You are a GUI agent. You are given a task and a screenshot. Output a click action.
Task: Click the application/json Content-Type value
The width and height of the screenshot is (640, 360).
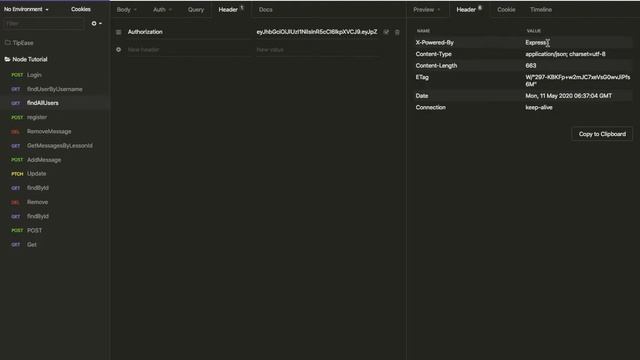pyautogui.click(x=565, y=54)
